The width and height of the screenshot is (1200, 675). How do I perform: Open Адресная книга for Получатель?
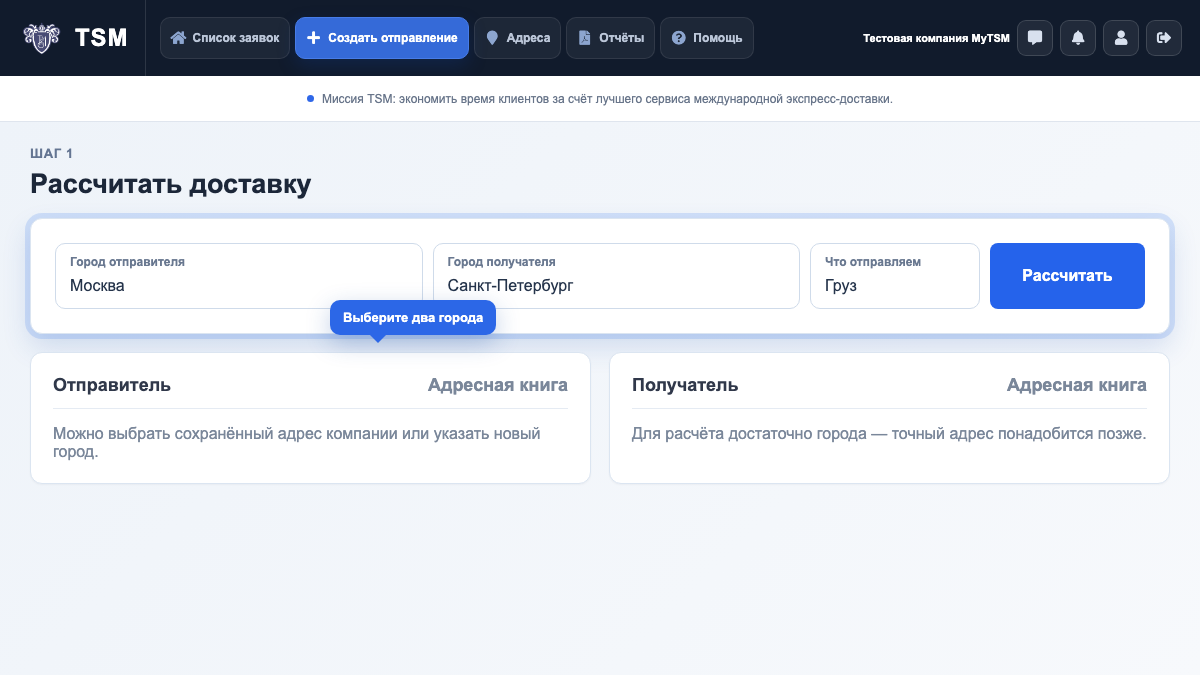click(1077, 385)
